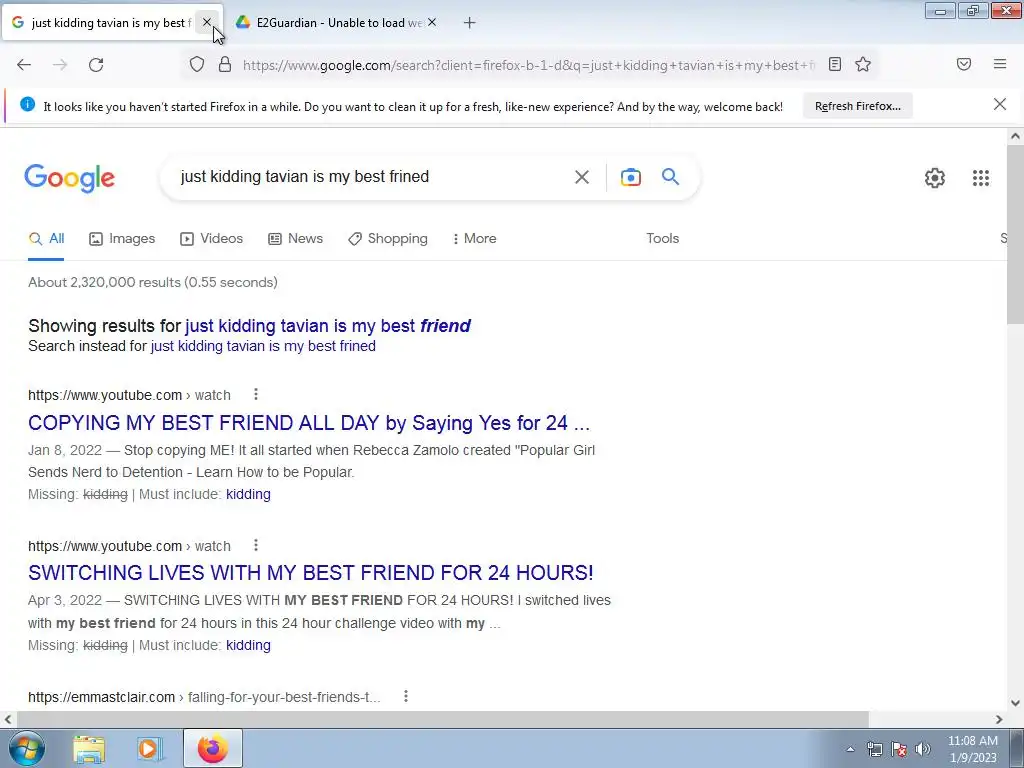
Task: Reload the current page
Action: (96, 65)
